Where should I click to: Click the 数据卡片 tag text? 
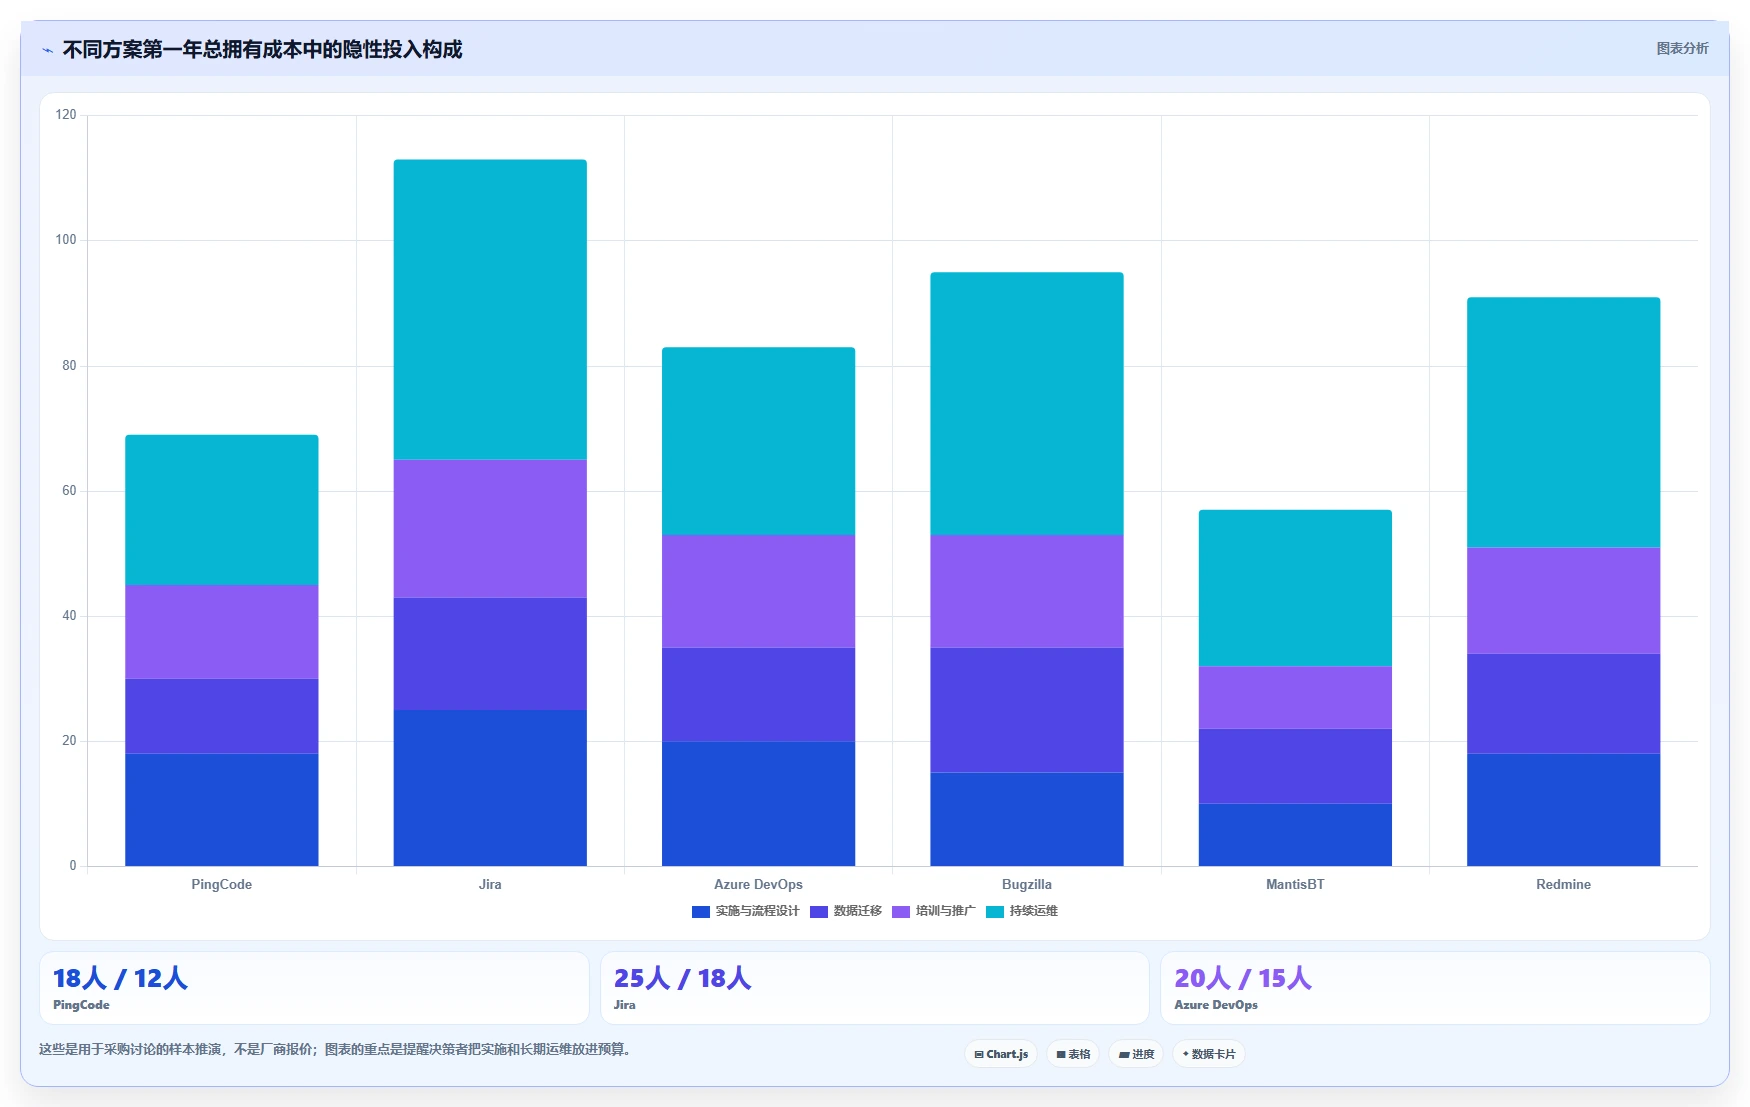pos(1213,1054)
